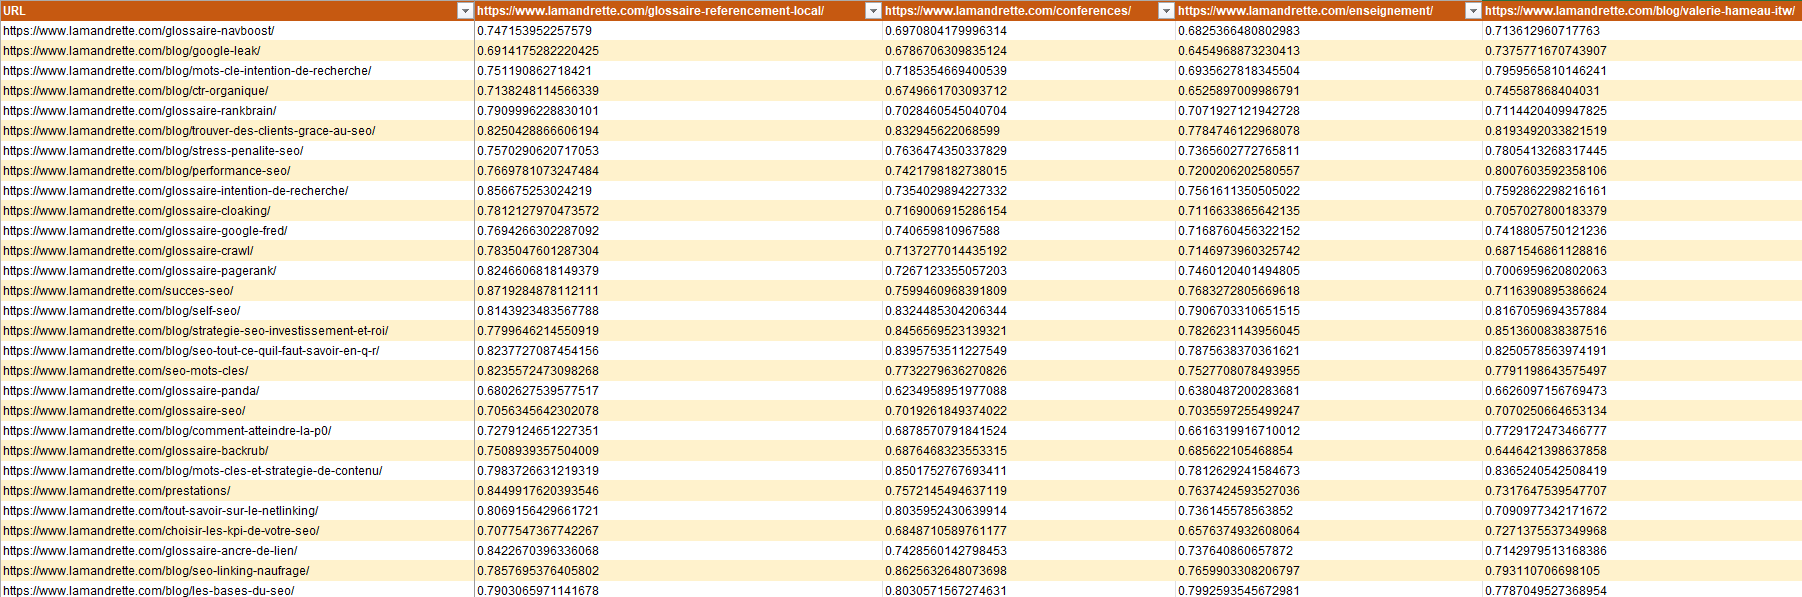Select cell with value 0.6970804179996314

tap(1029, 31)
